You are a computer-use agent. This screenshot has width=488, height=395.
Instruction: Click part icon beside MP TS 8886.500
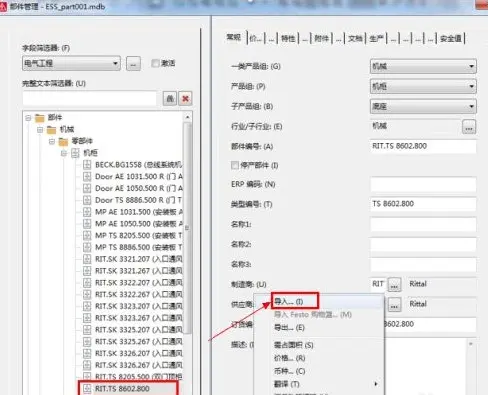coord(87,247)
